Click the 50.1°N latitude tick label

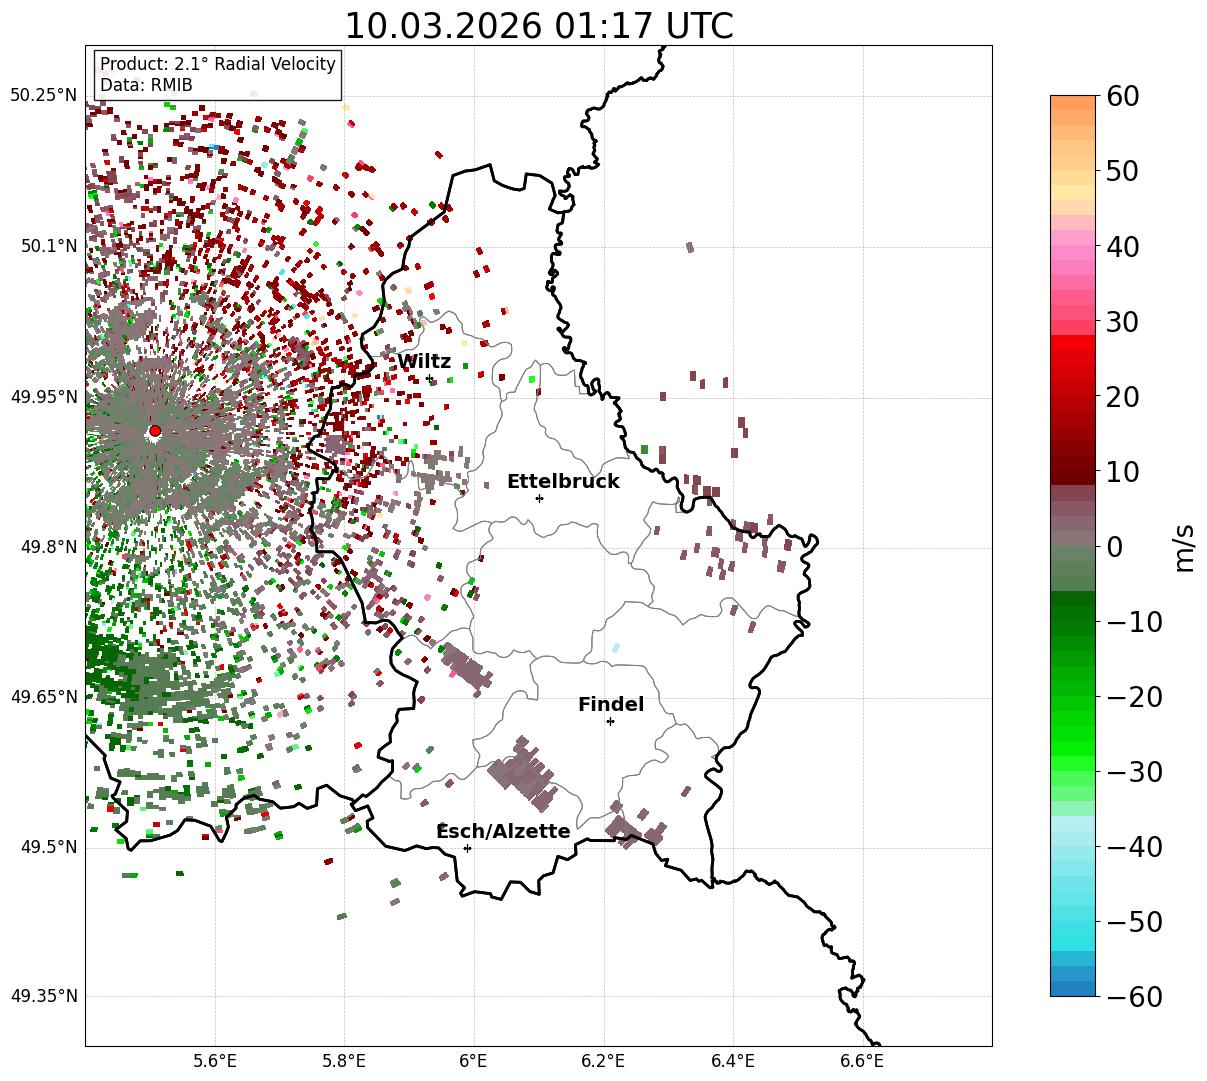(47, 246)
